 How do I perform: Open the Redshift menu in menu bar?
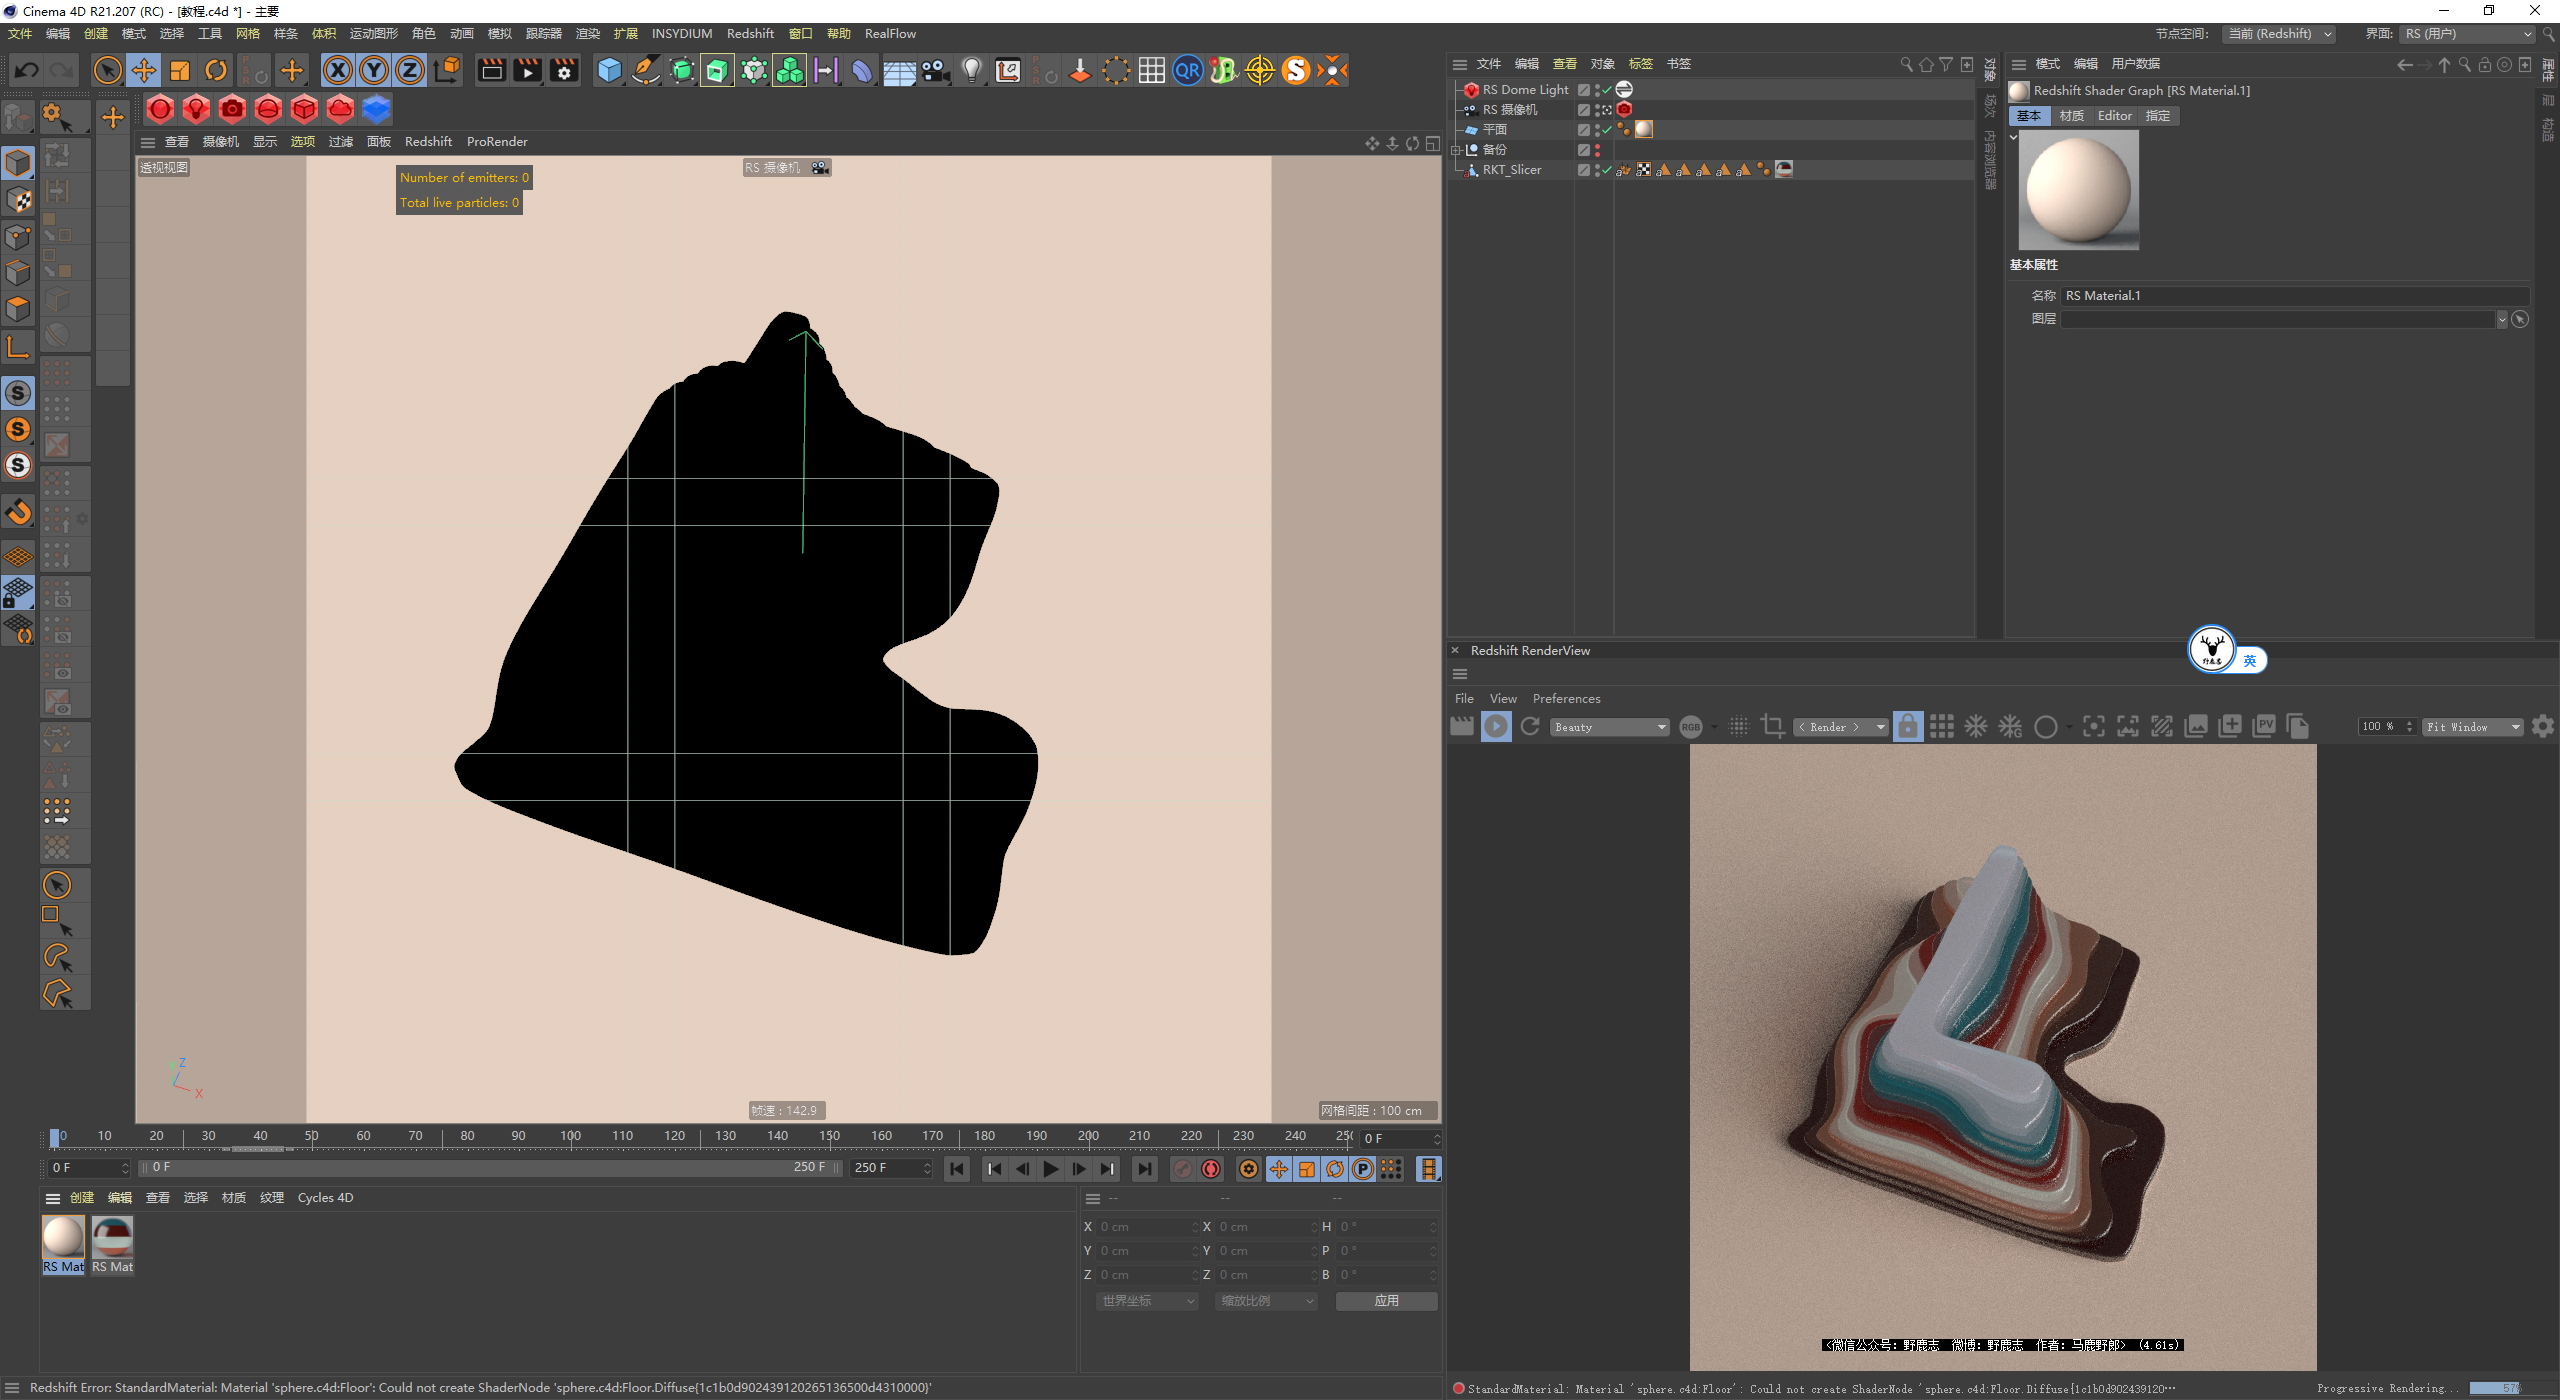tap(750, 33)
